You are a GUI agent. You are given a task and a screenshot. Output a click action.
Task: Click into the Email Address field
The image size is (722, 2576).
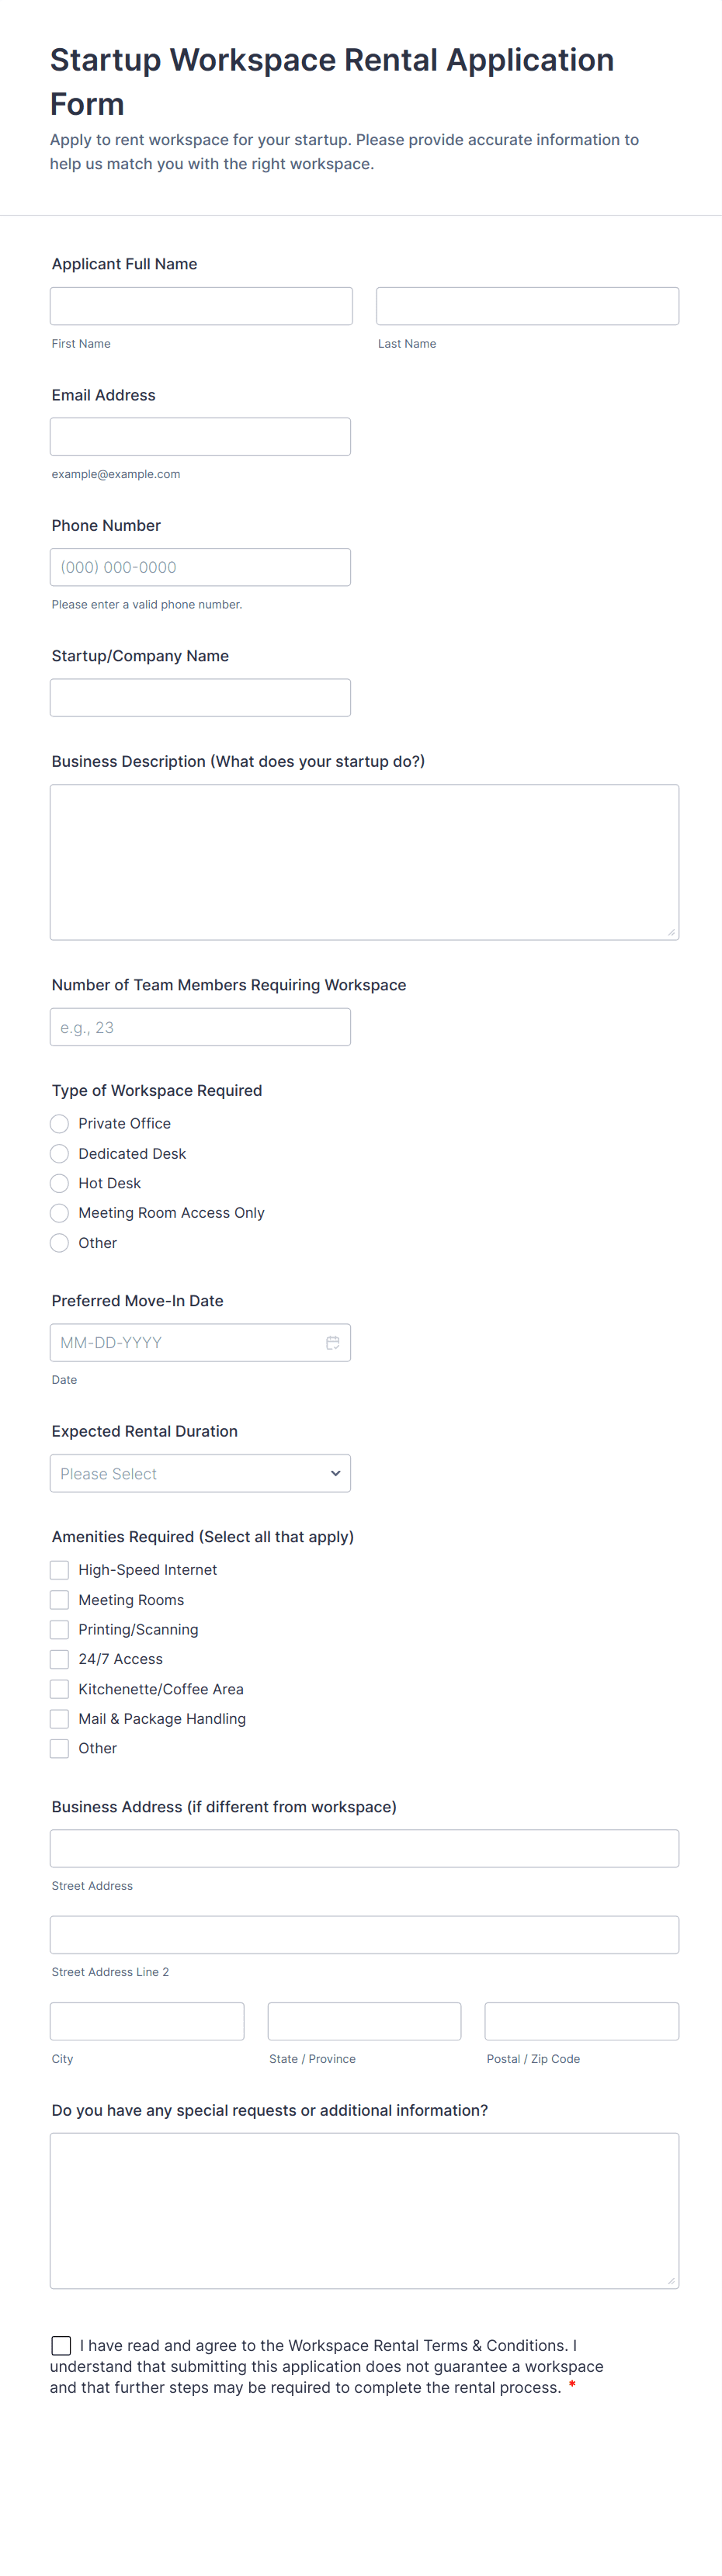200,437
